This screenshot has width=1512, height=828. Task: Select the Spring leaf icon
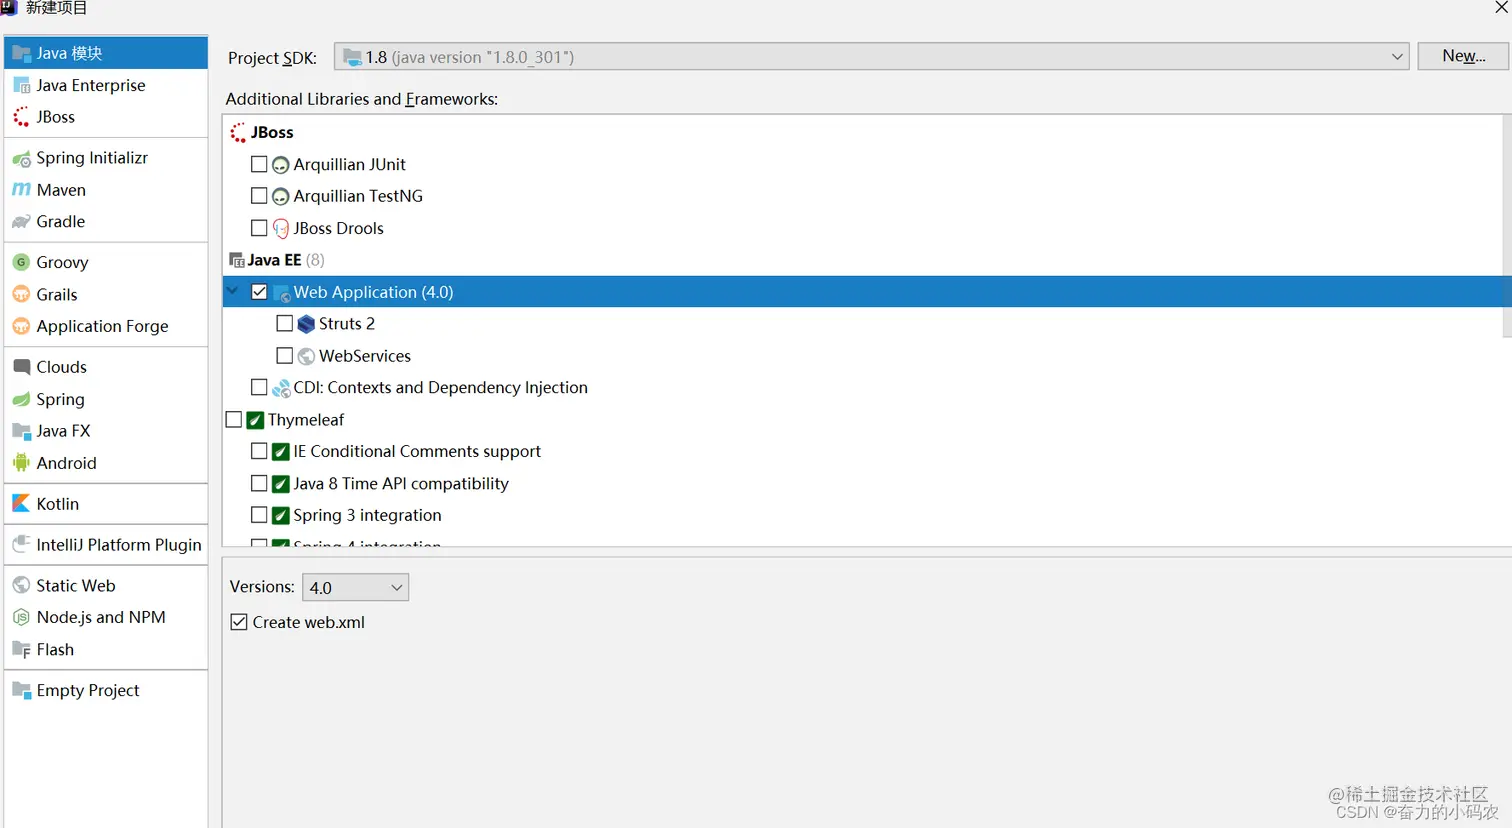21,399
